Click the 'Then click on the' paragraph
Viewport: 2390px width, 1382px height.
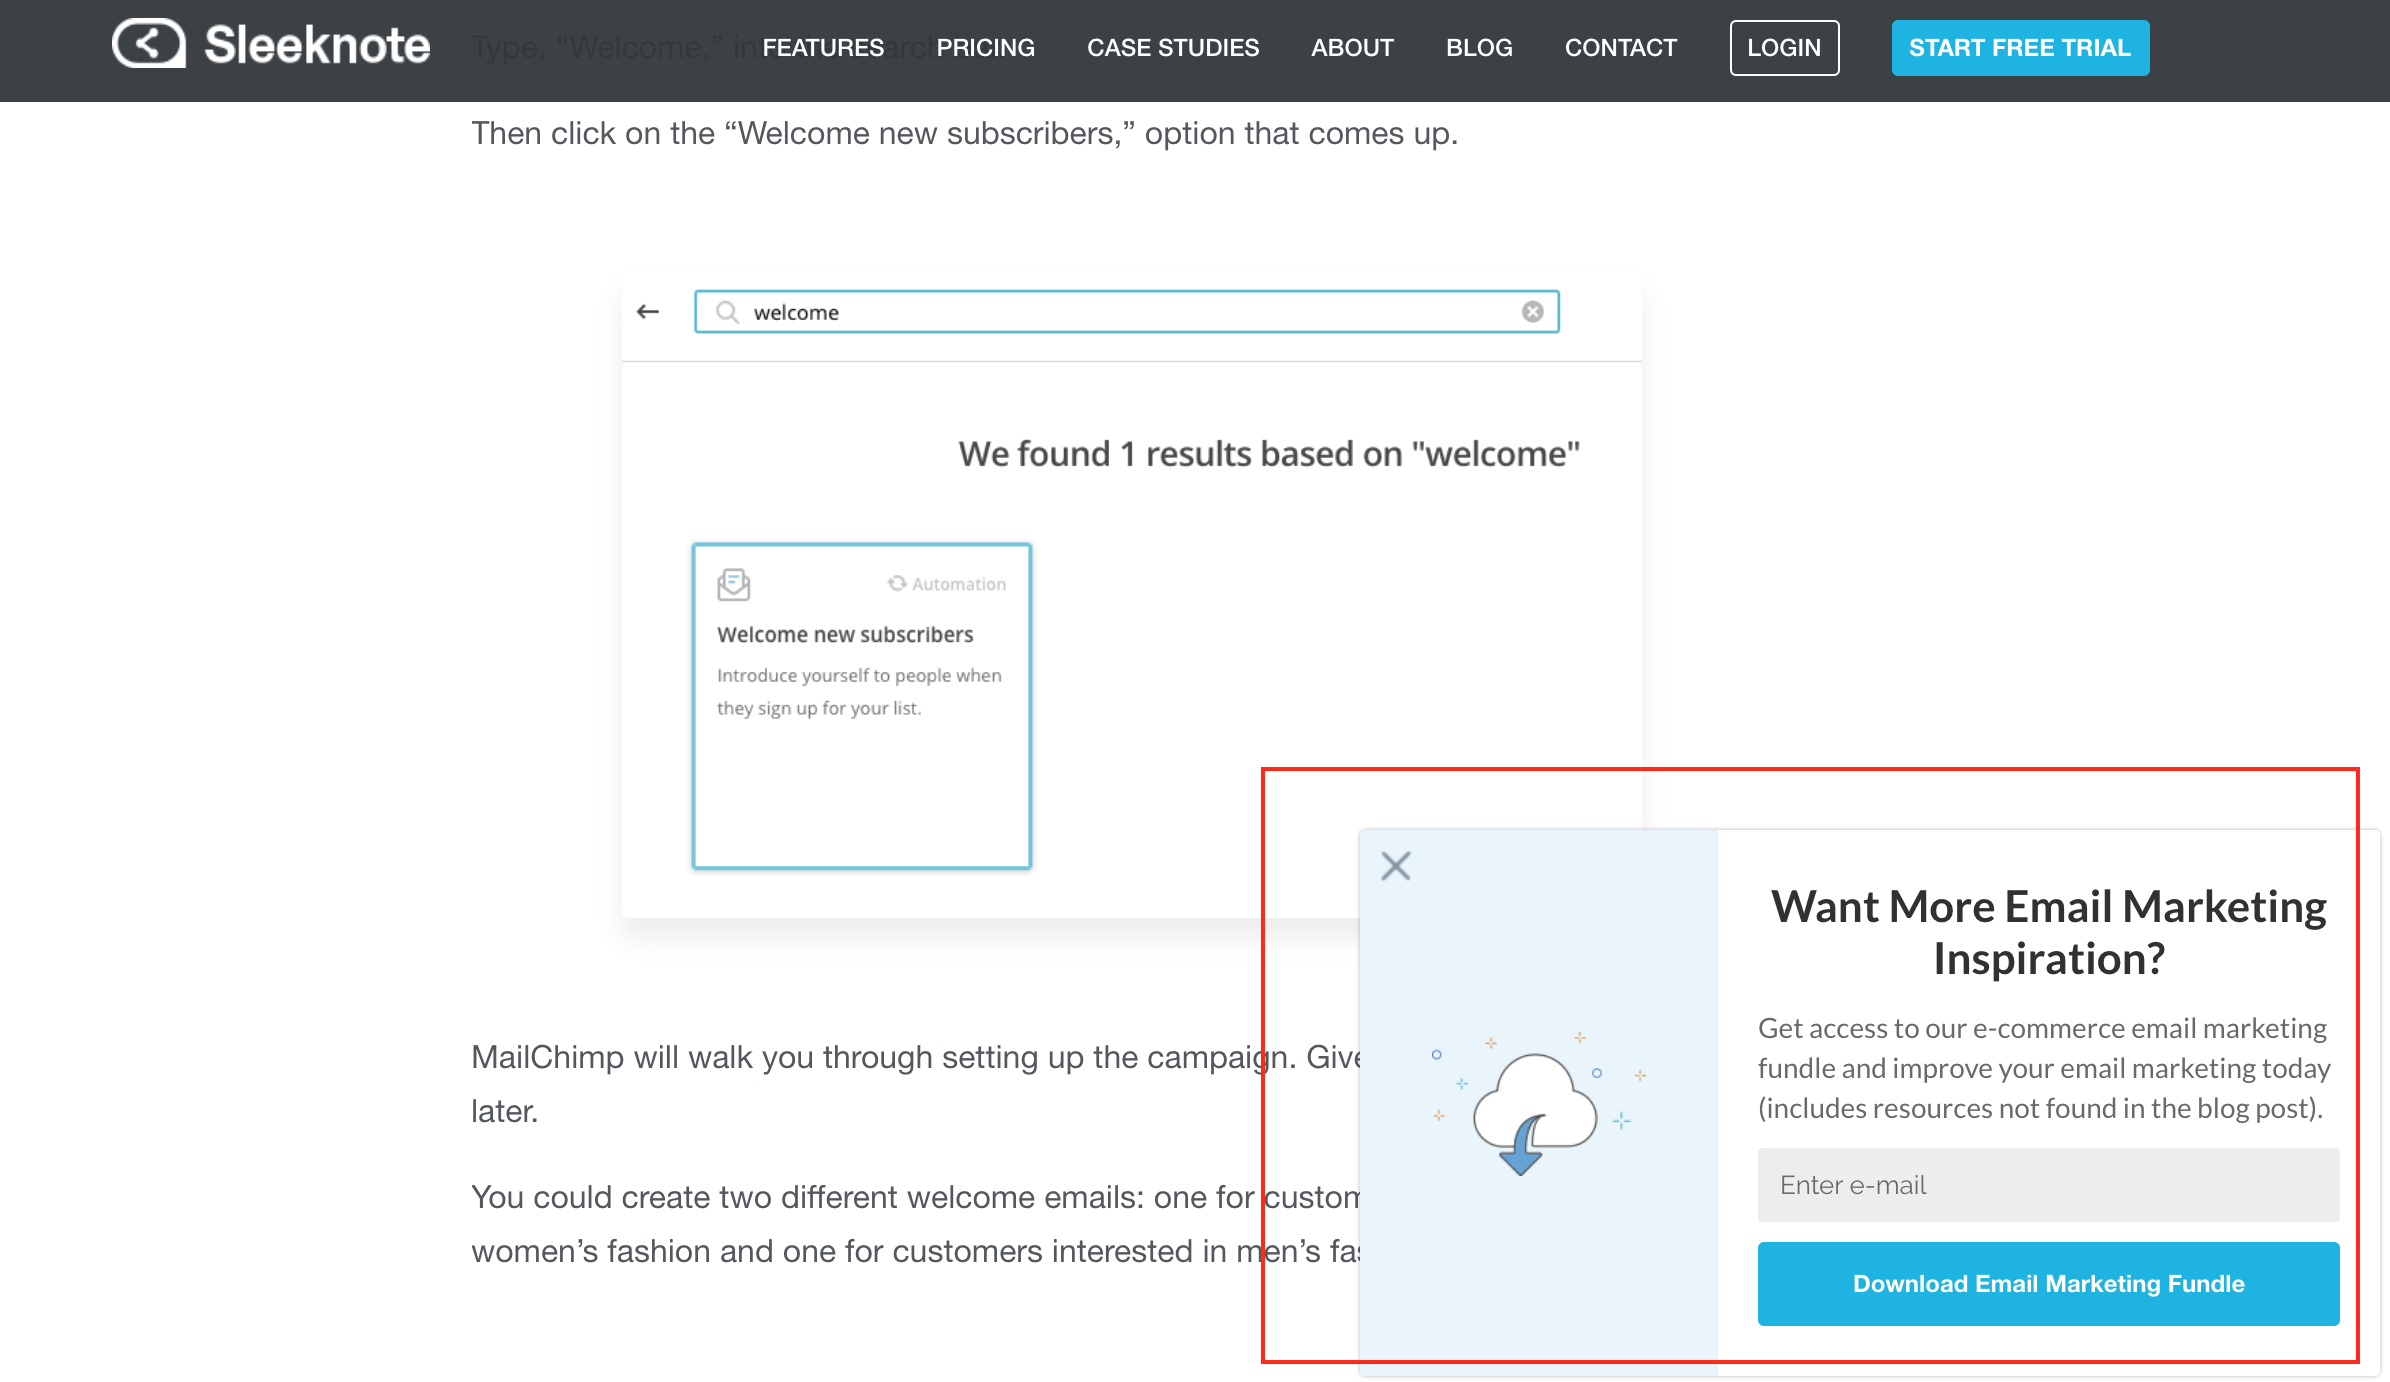964,133
